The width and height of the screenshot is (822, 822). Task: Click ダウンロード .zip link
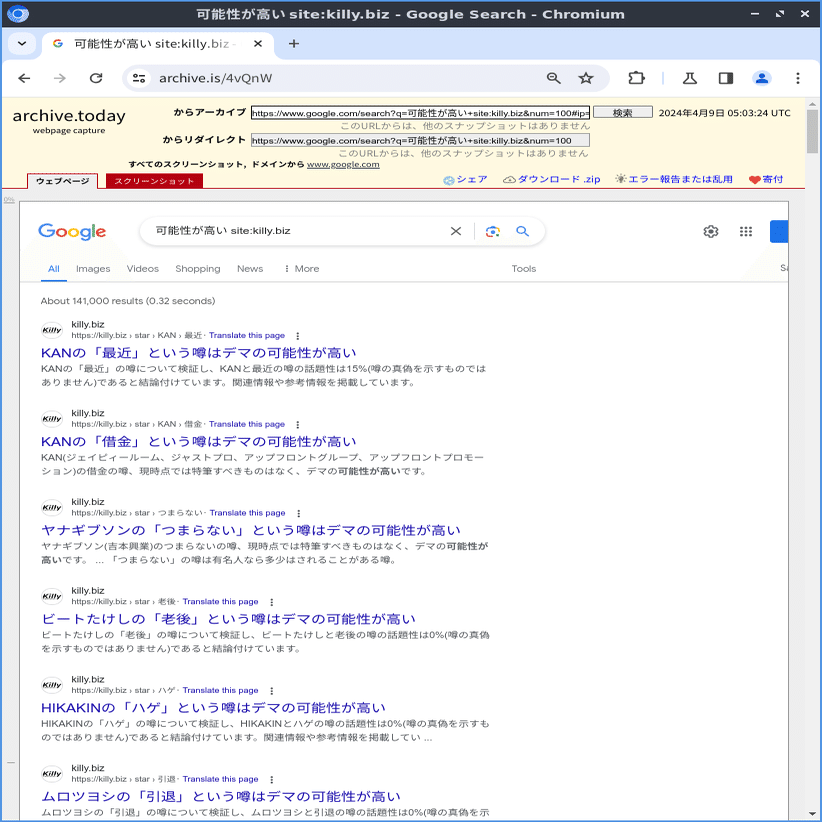(551, 179)
